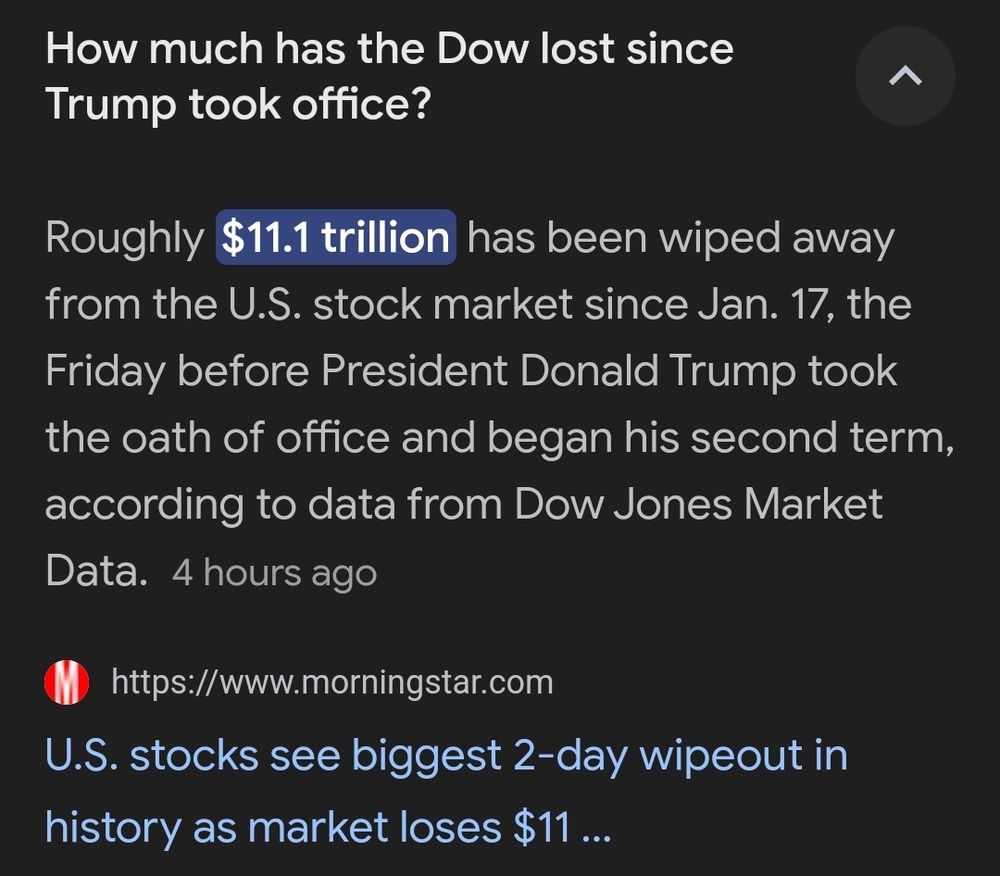Click the Morningstar favicon icon
This screenshot has height=876, width=1000.
pos(67,683)
